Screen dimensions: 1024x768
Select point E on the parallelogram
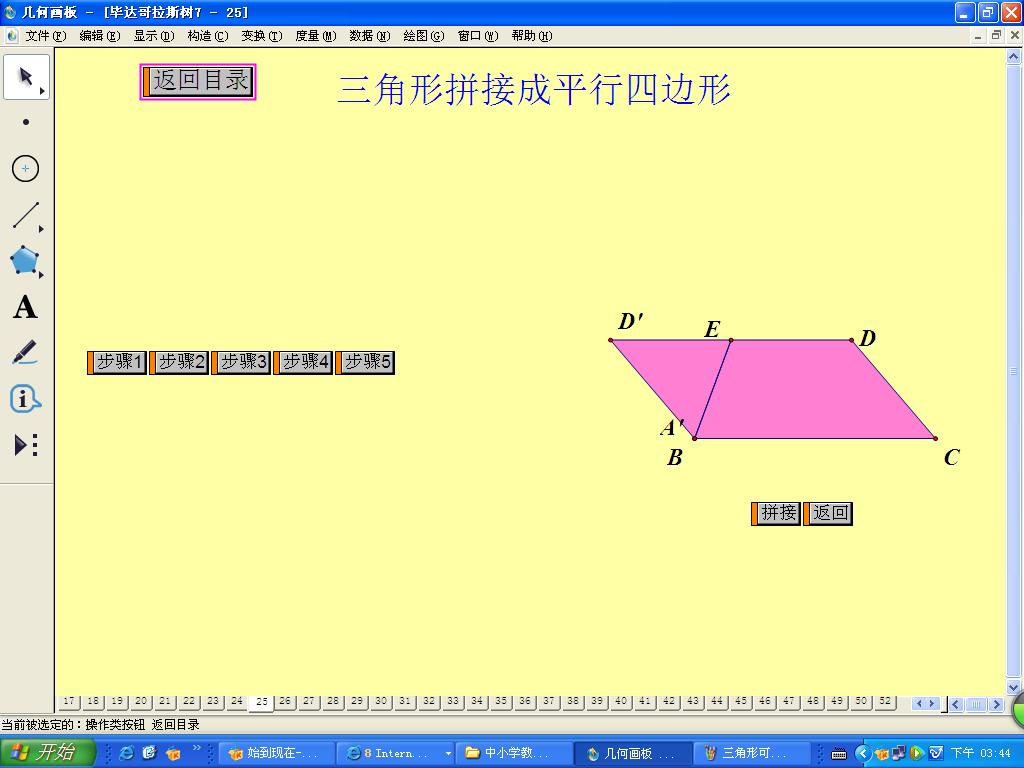731,340
